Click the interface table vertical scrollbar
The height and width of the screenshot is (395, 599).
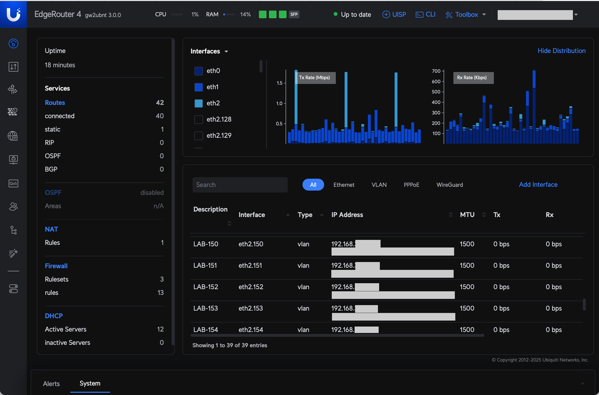pos(584,304)
